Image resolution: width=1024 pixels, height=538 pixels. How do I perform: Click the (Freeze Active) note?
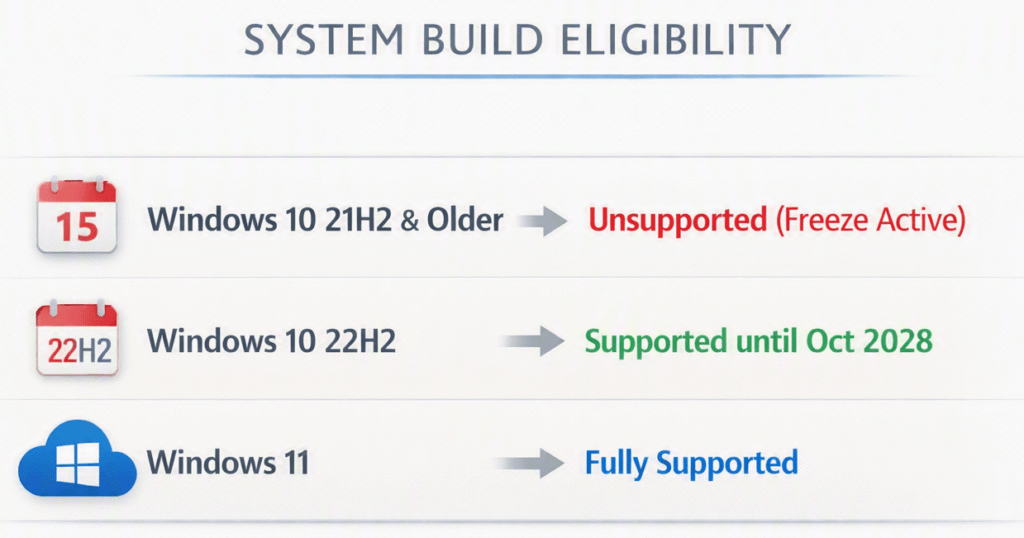871,220
